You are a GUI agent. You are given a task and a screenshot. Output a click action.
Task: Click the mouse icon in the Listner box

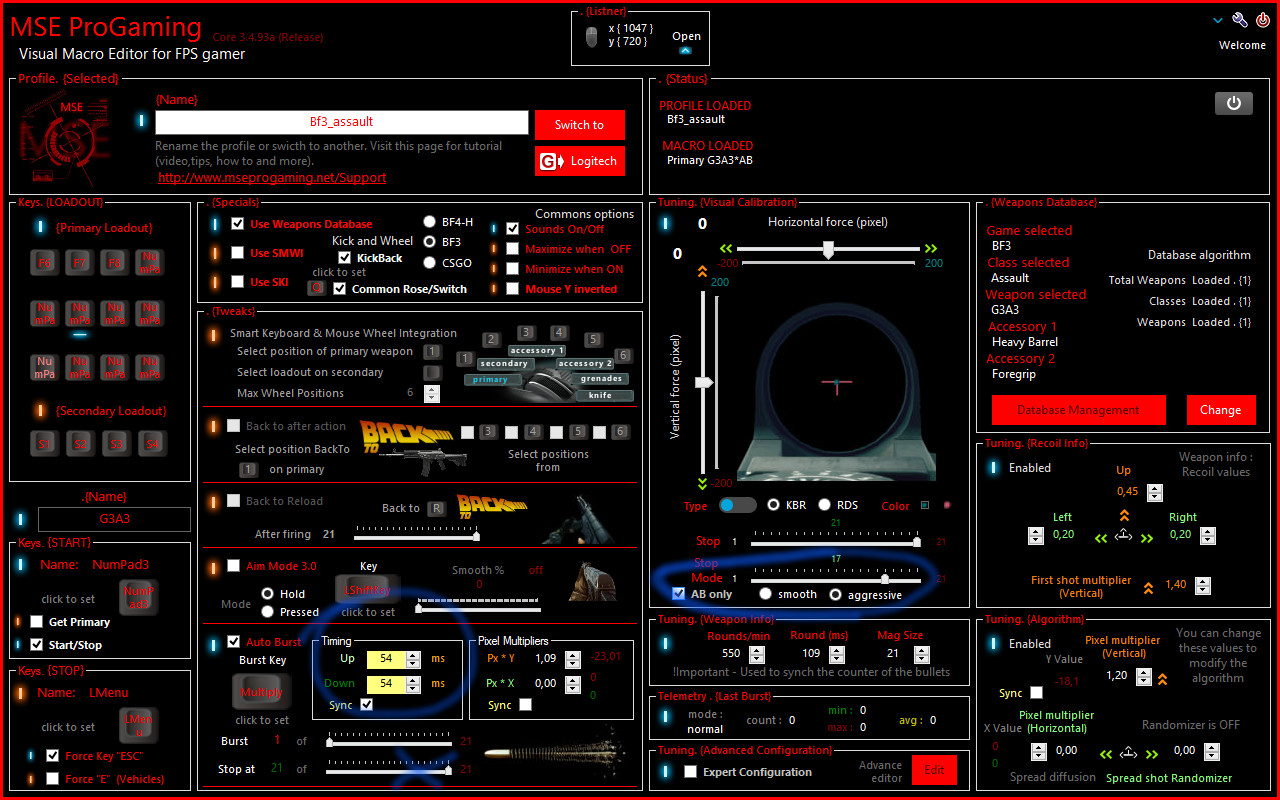(591, 37)
